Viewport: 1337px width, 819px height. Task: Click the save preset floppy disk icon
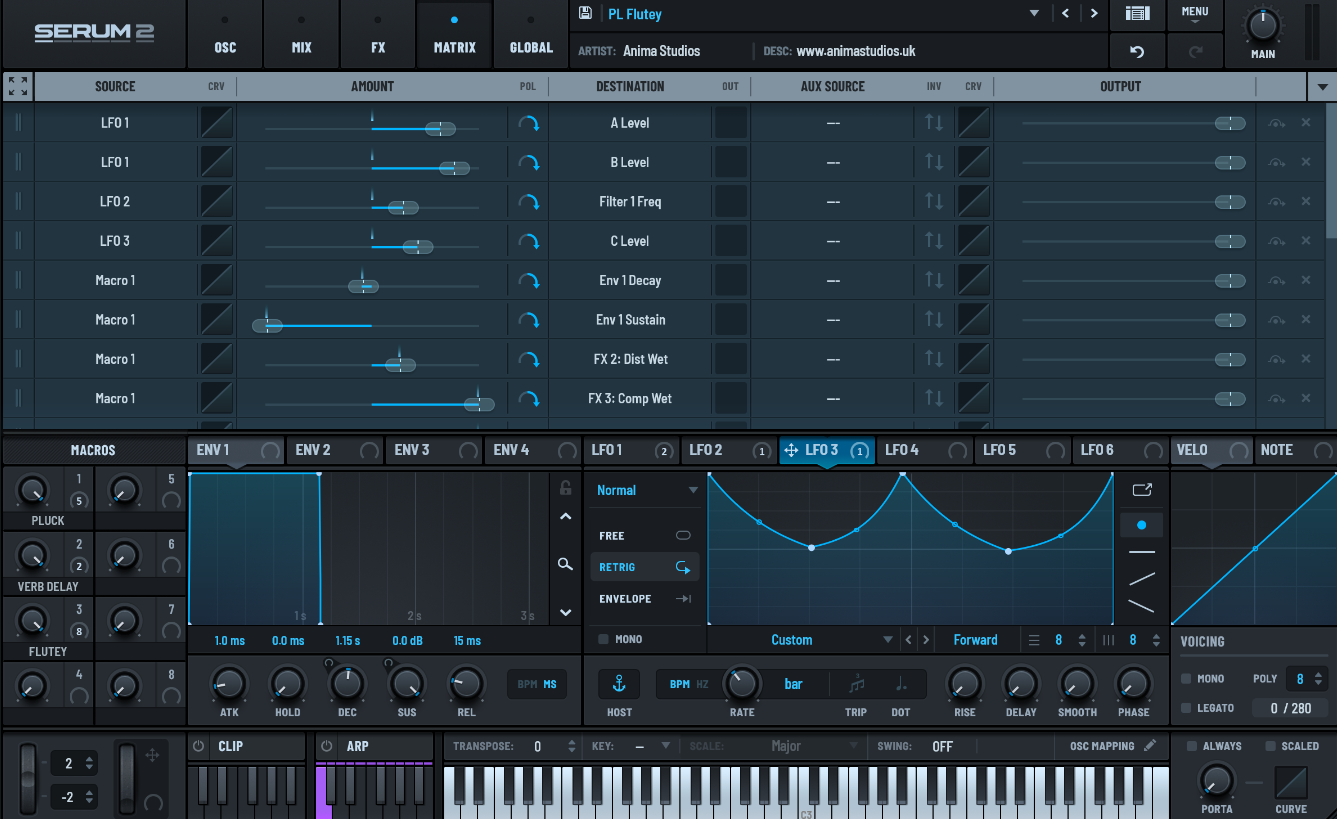(x=585, y=14)
